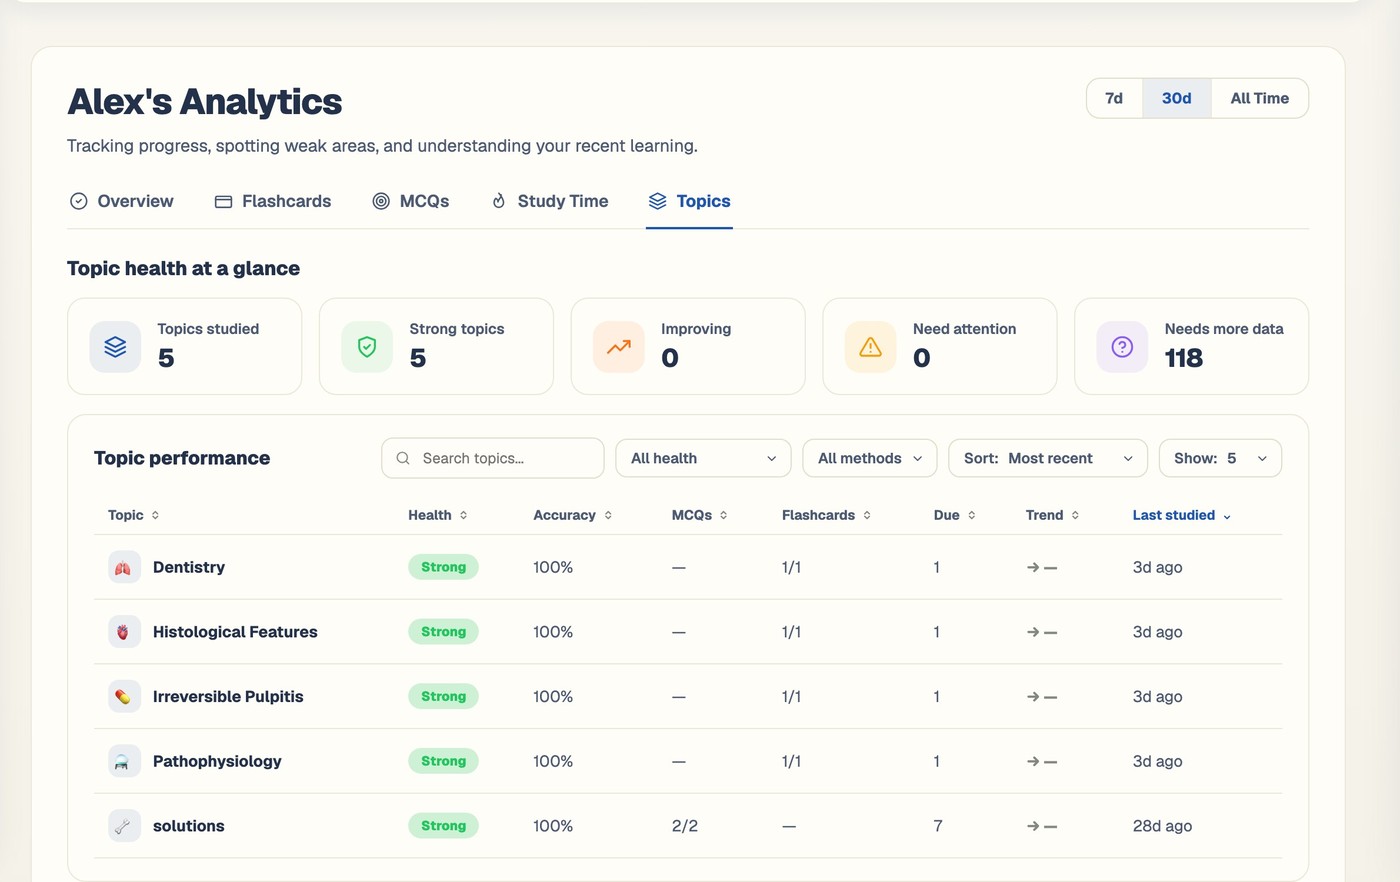Image resolution: width=1400 pixels, height=882 pixels.
Task: Open the Show: 5 rows dropdown
Action: point(1220,458)
